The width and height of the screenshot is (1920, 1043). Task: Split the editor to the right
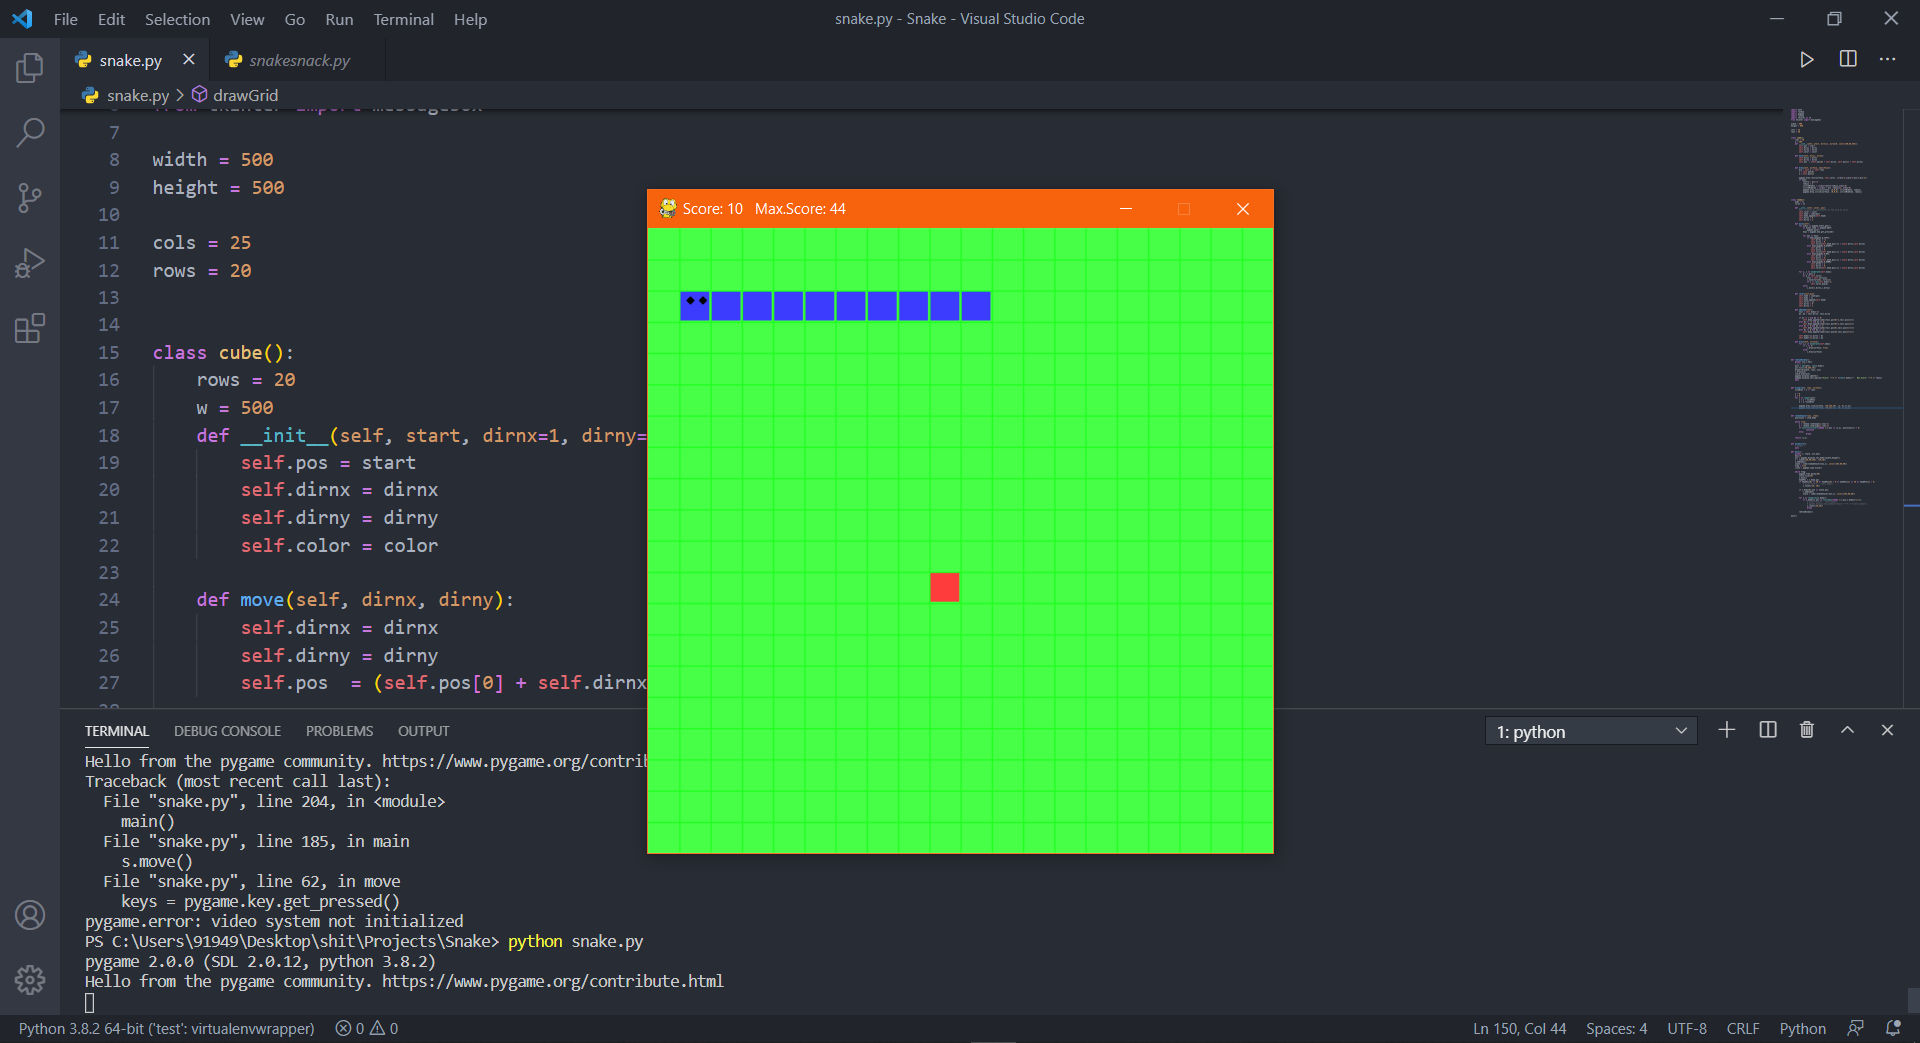[x=1848, y=60]
